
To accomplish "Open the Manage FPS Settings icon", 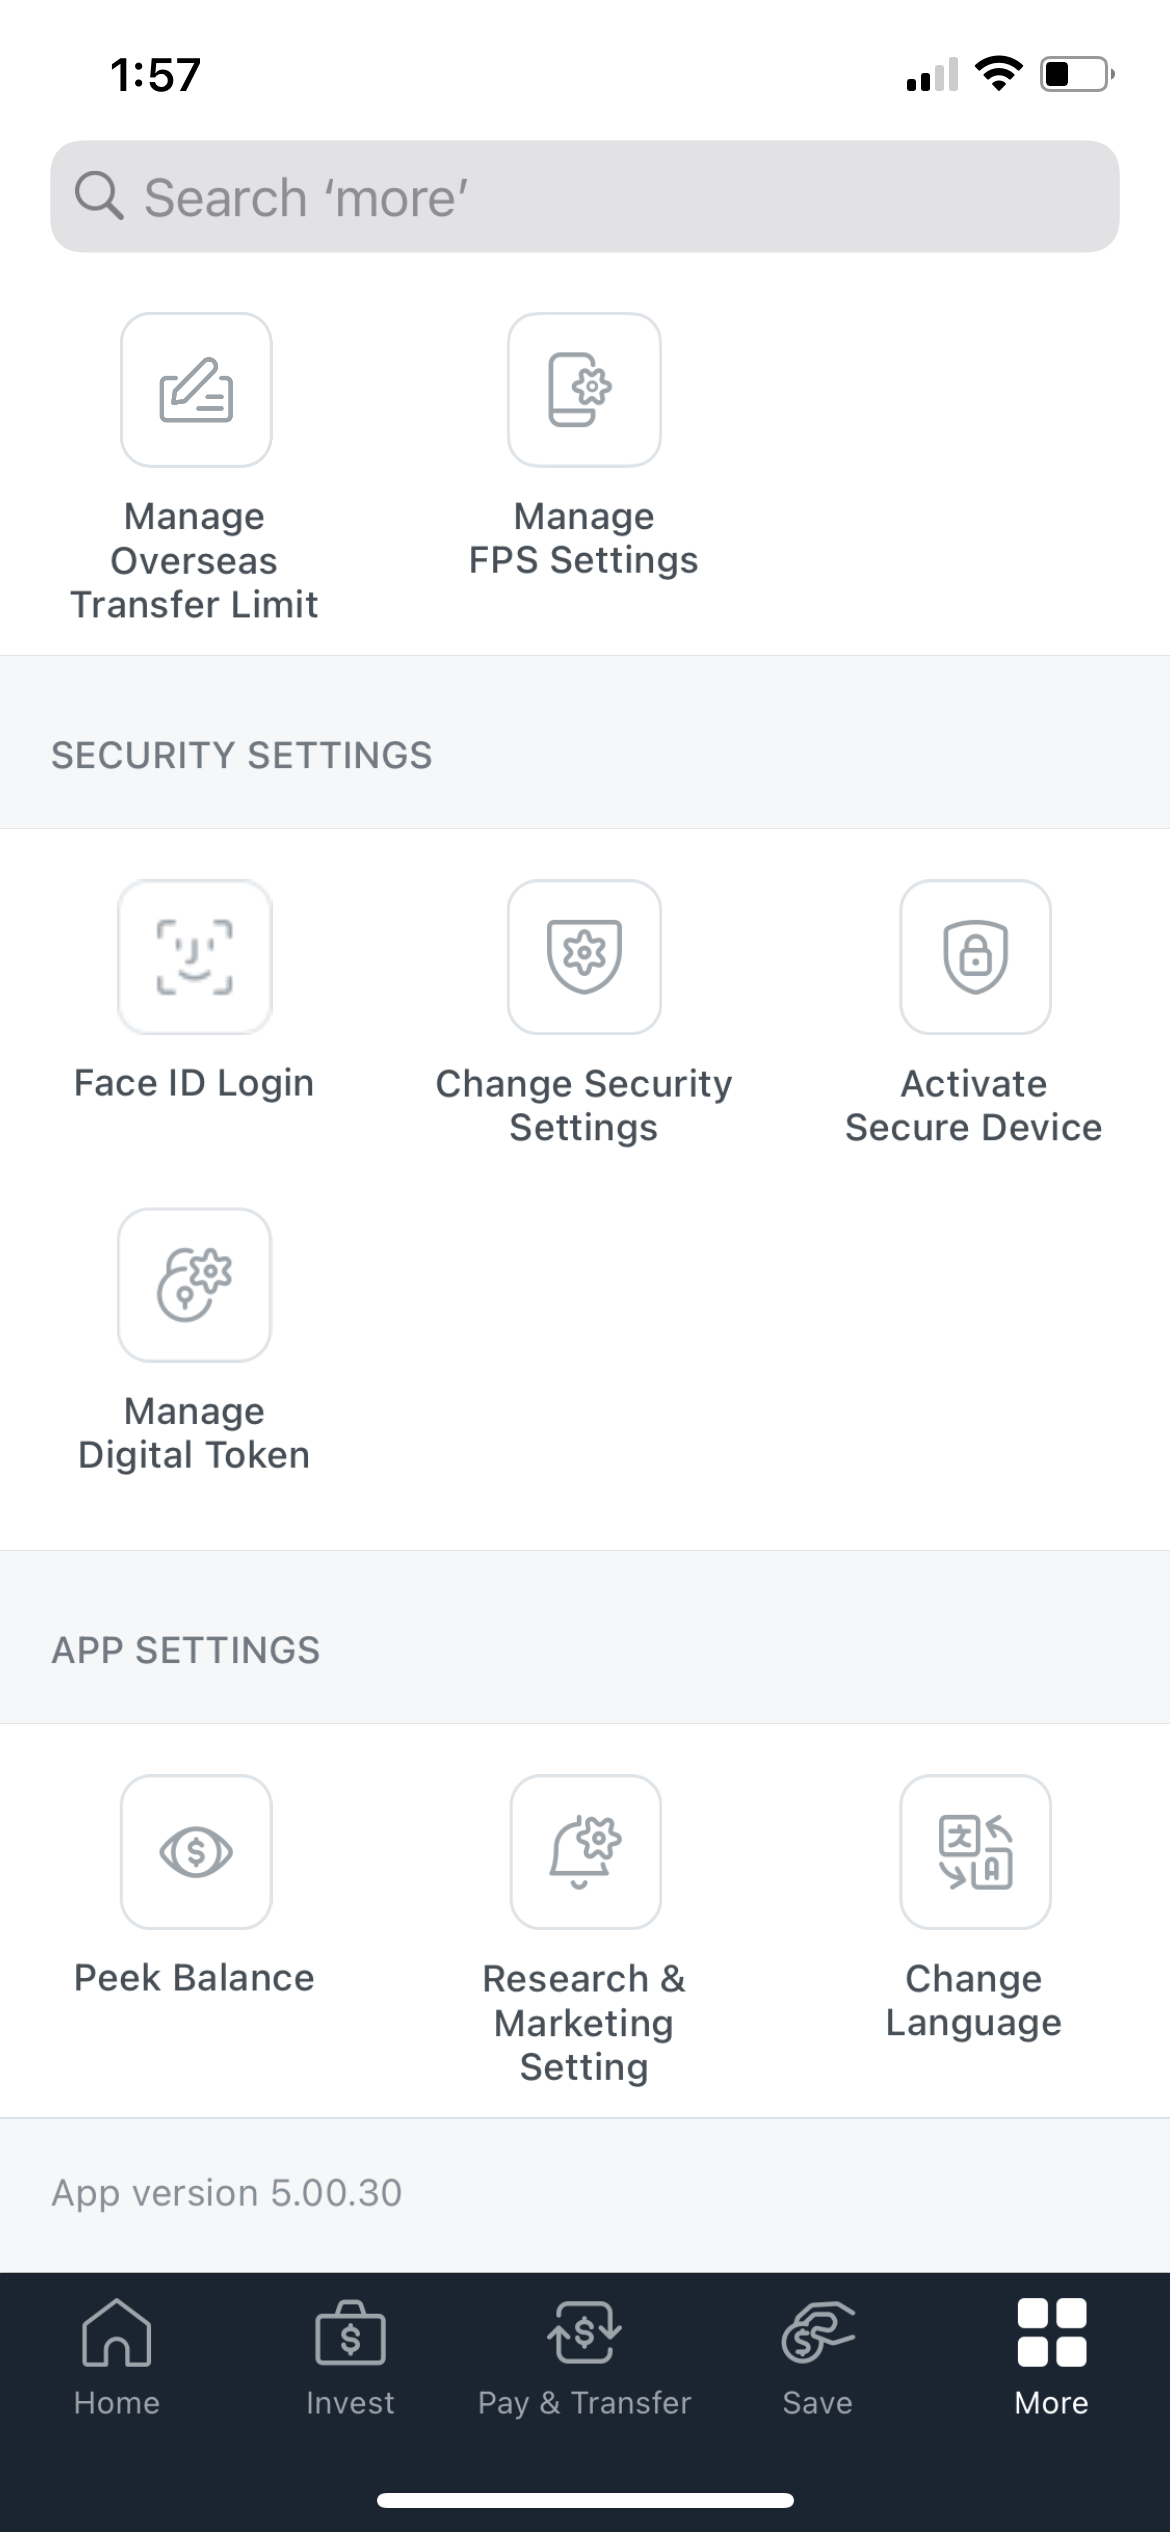I will 584,390.
